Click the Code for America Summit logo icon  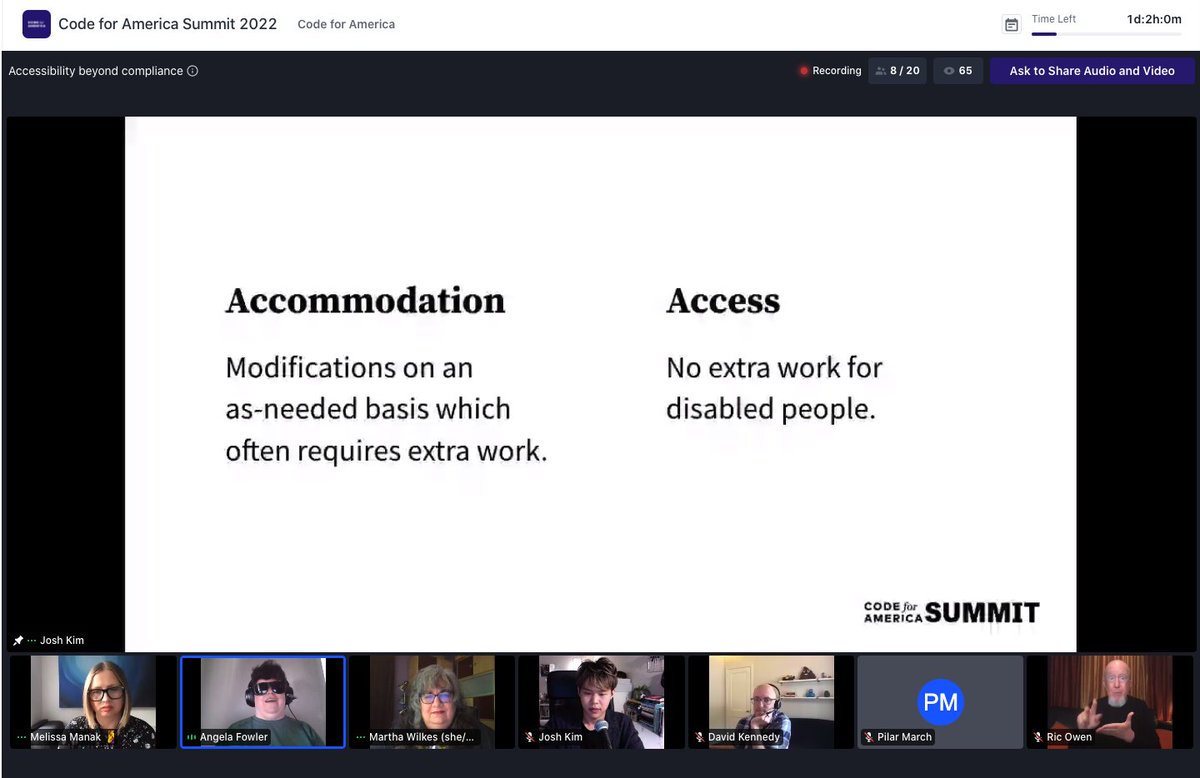[36, 23]
